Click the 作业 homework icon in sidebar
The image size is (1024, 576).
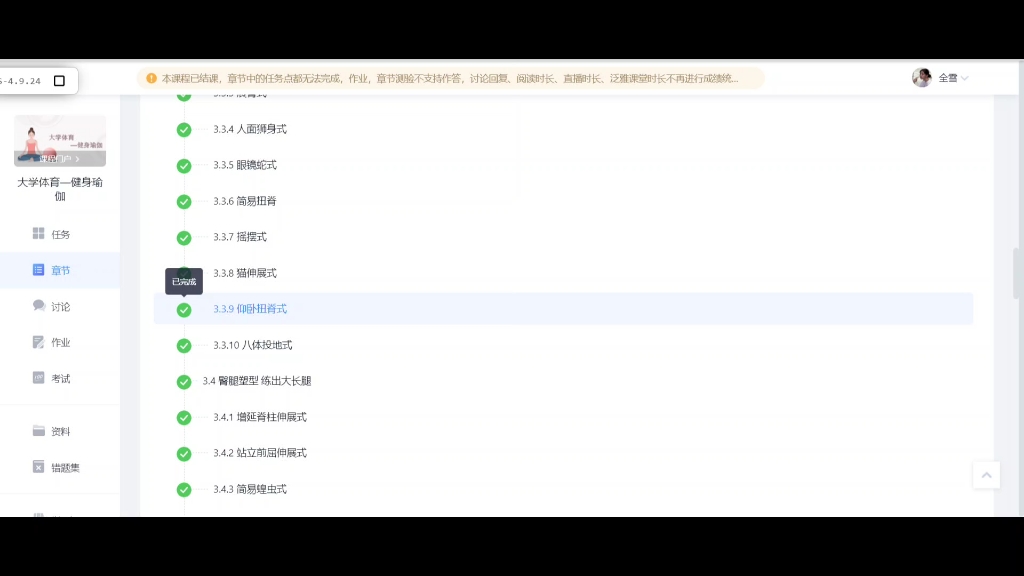pos(38,342)
